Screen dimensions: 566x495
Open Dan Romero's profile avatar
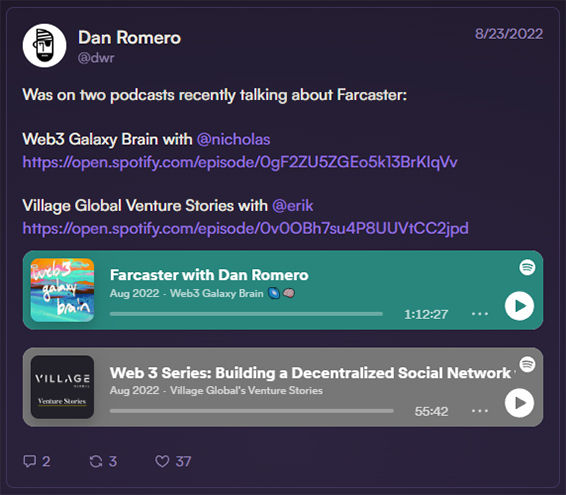tap(44, 45)
